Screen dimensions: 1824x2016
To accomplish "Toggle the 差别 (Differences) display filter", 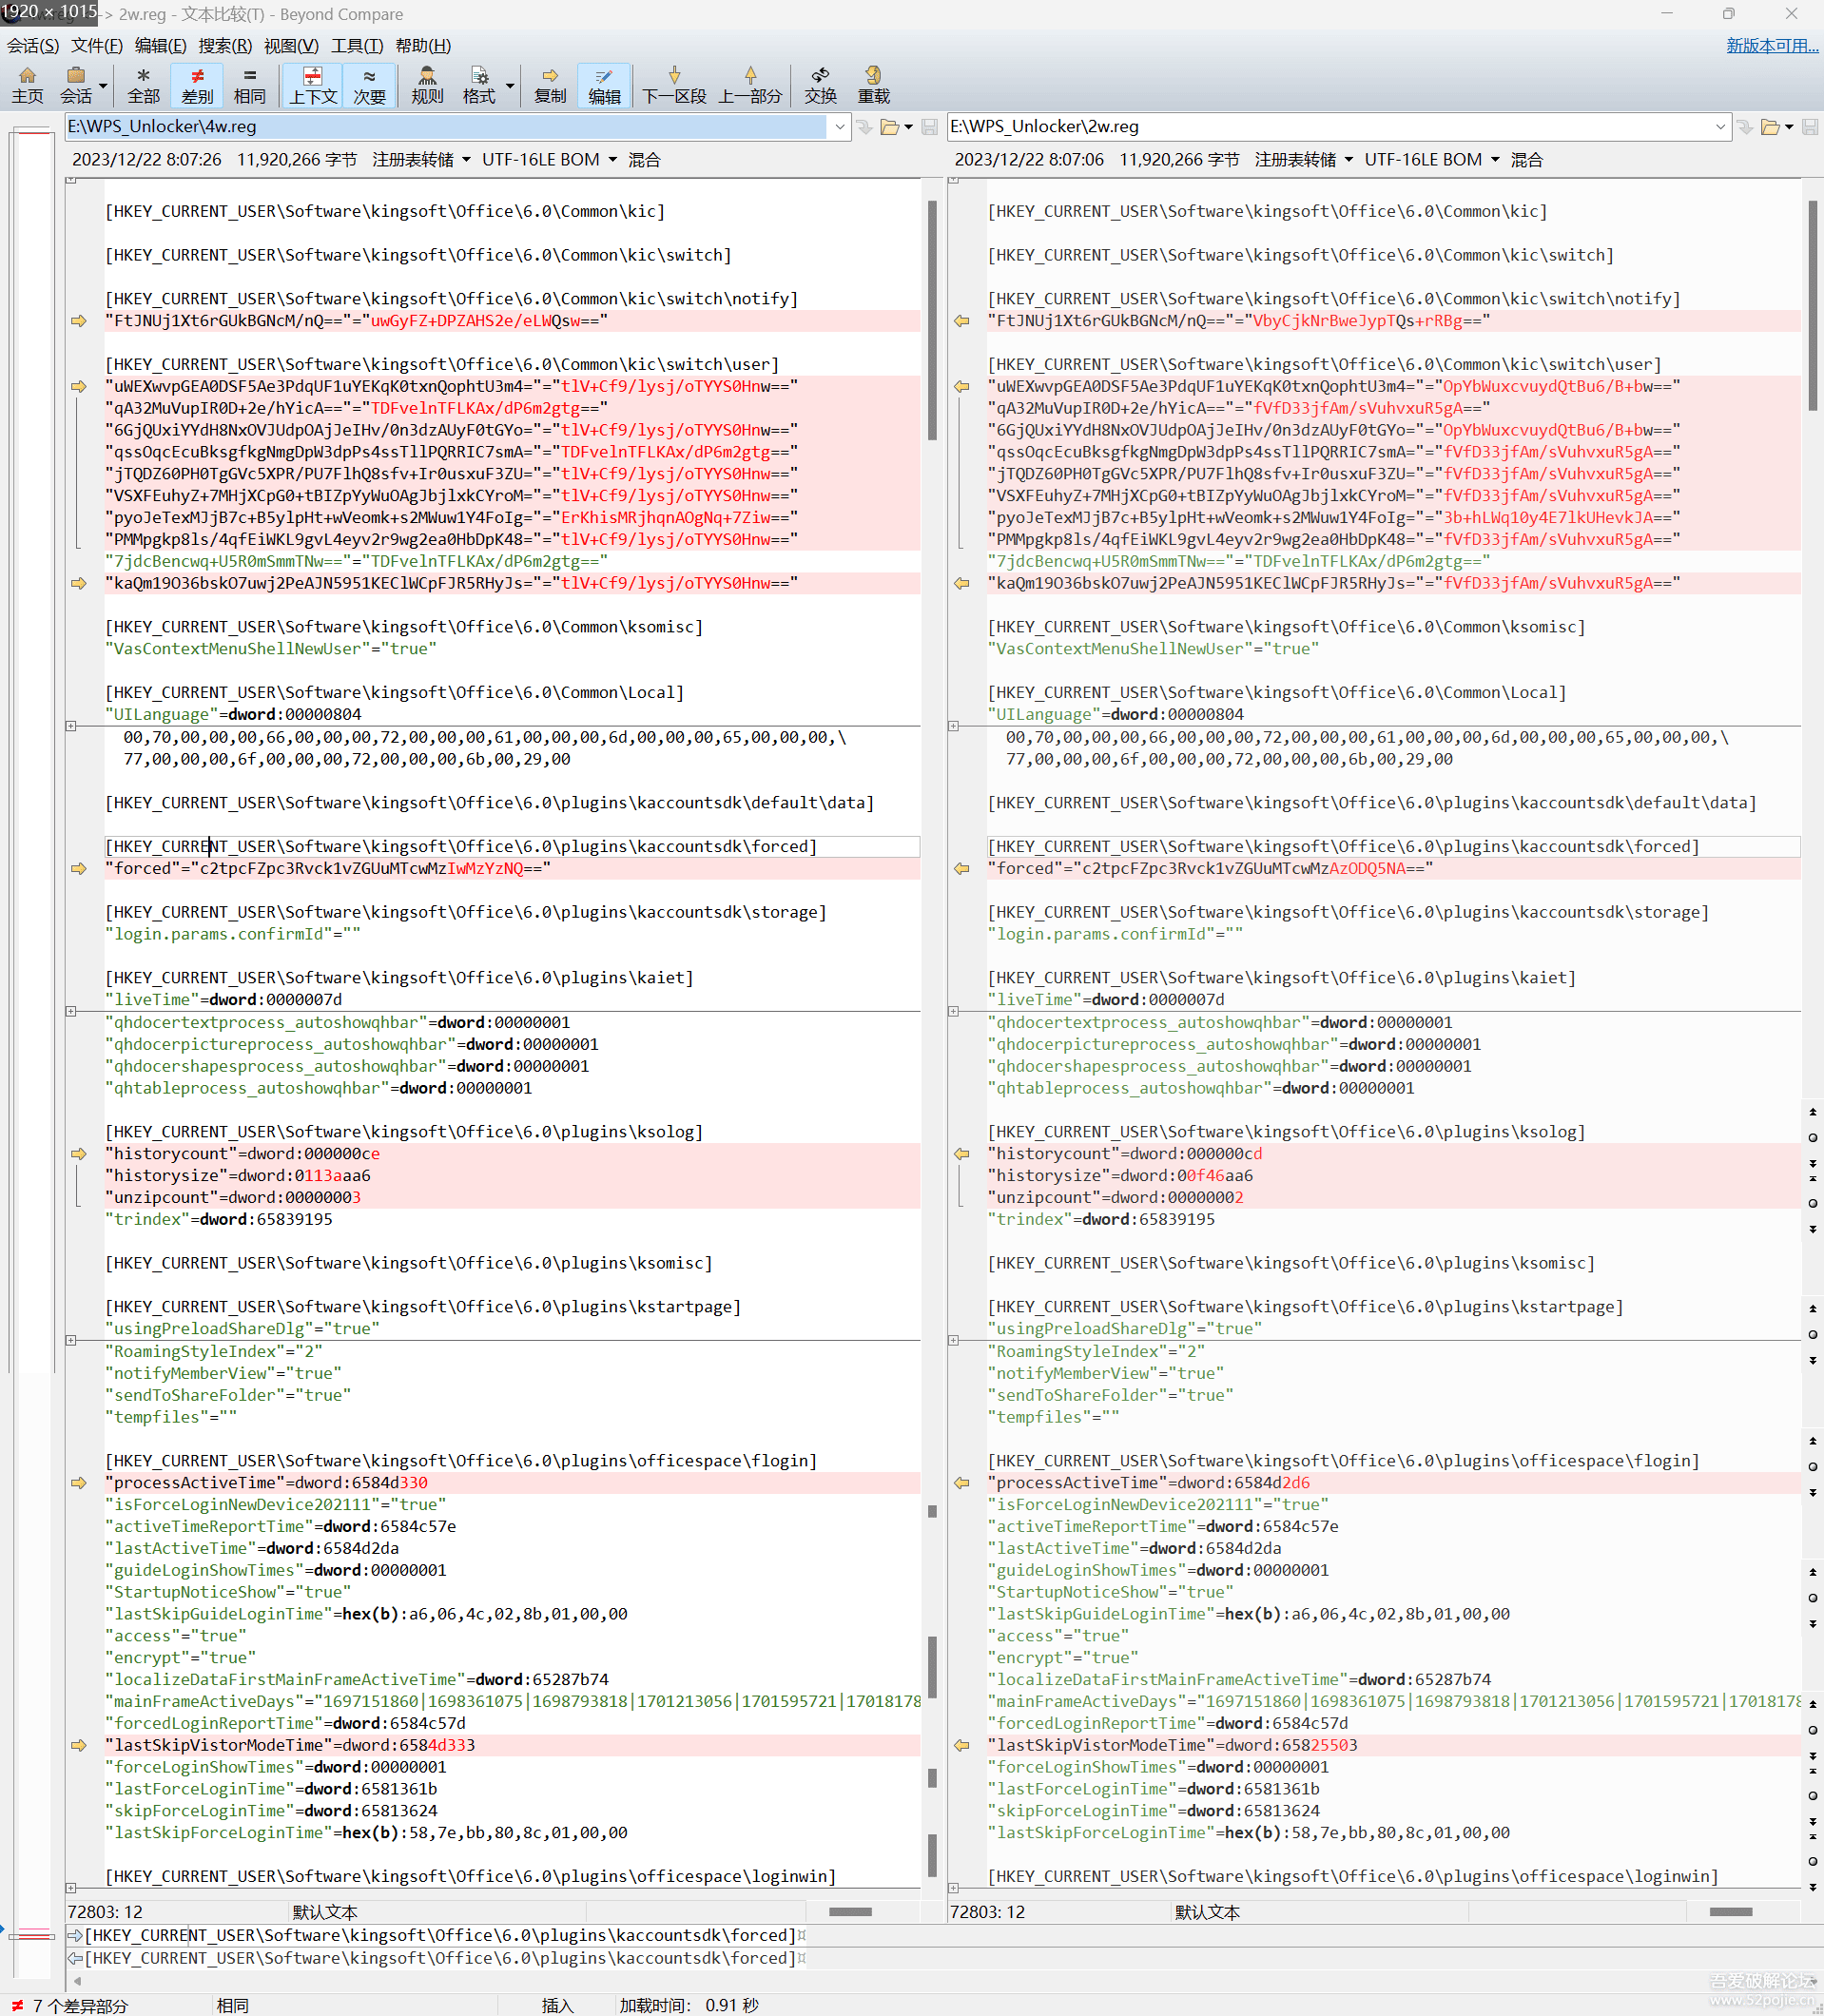I will [197, 85].
